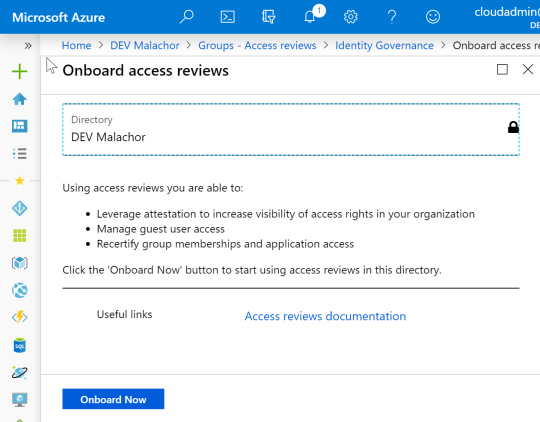
Task: Click 'Recertify group memberships and application access'
Action: pyautogui.click(x=225, y=244)
